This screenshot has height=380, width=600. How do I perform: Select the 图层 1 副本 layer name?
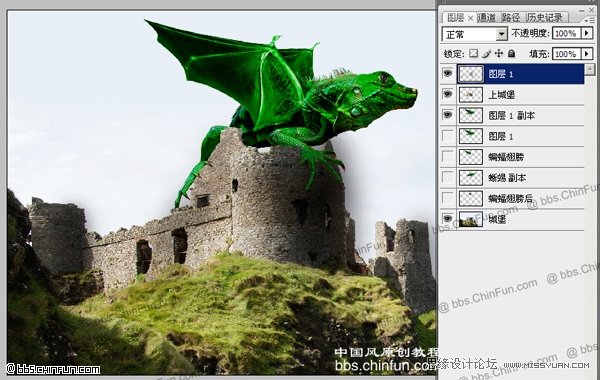coord(512,116)
